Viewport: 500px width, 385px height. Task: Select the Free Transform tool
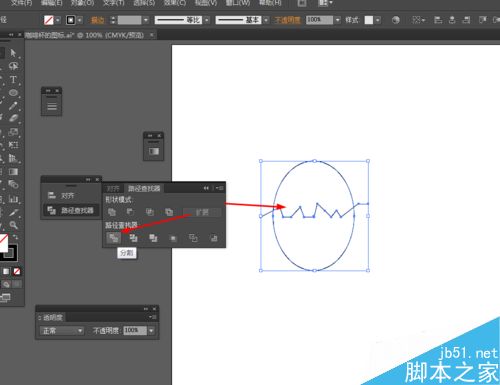[x=13, y=145]
